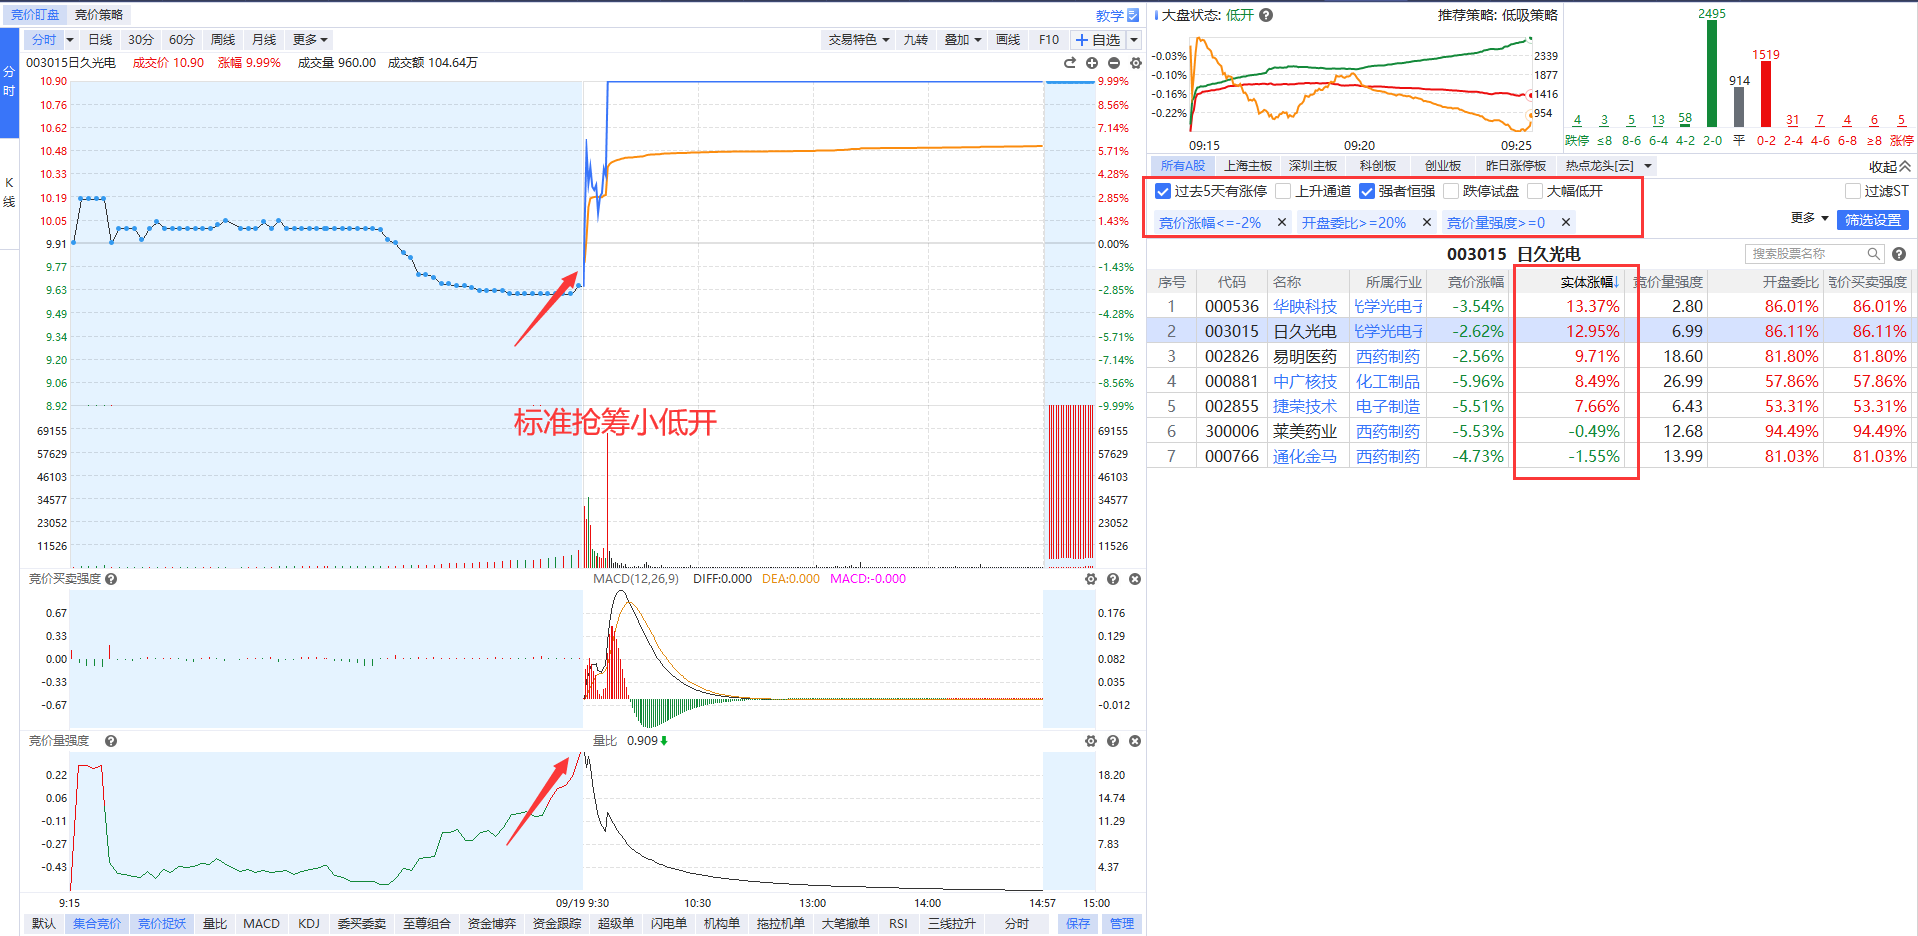
Task: Click search magnifier in stock name box
Action: [1873, 254]
